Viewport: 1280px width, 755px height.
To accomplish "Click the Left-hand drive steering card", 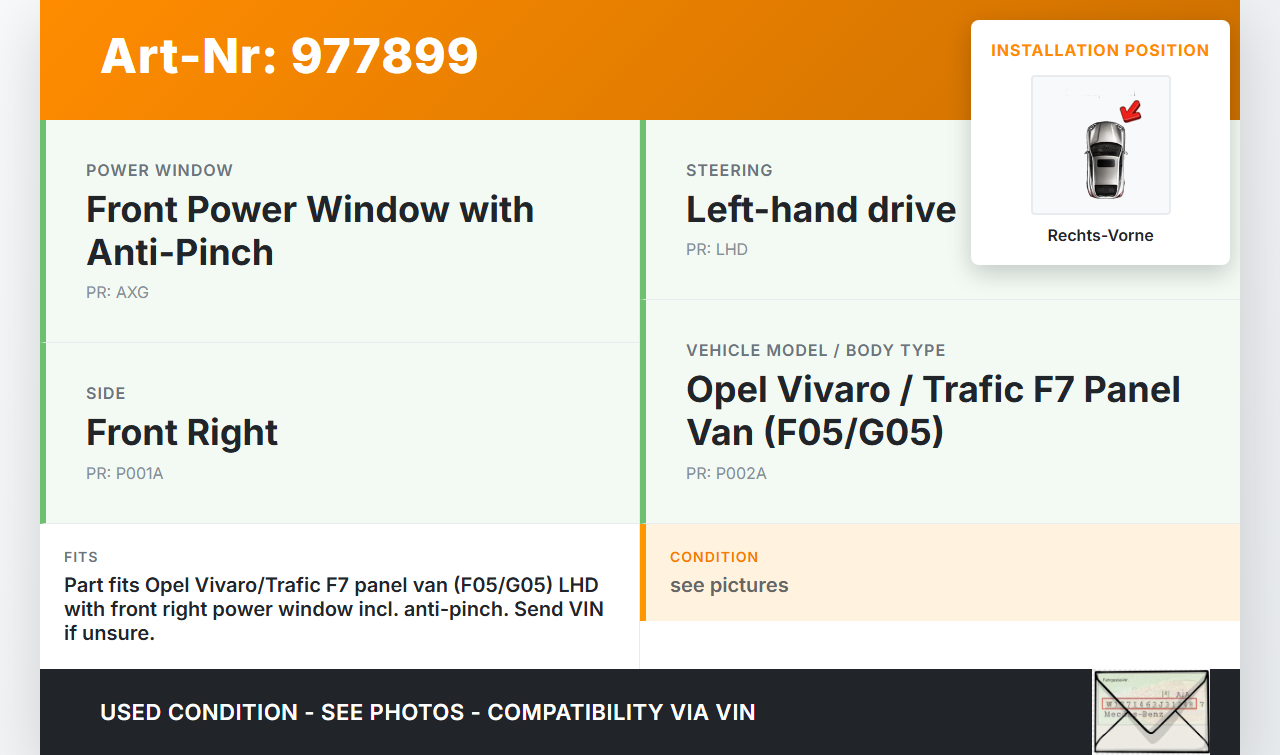I will click(x=940, y=210).
